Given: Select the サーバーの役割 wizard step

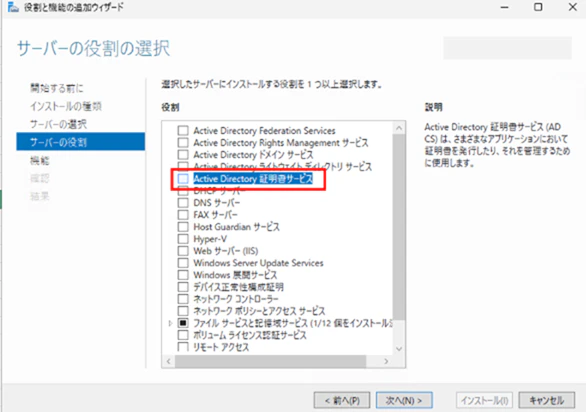Looking at the screenshot, I should (x=81, y=142).
